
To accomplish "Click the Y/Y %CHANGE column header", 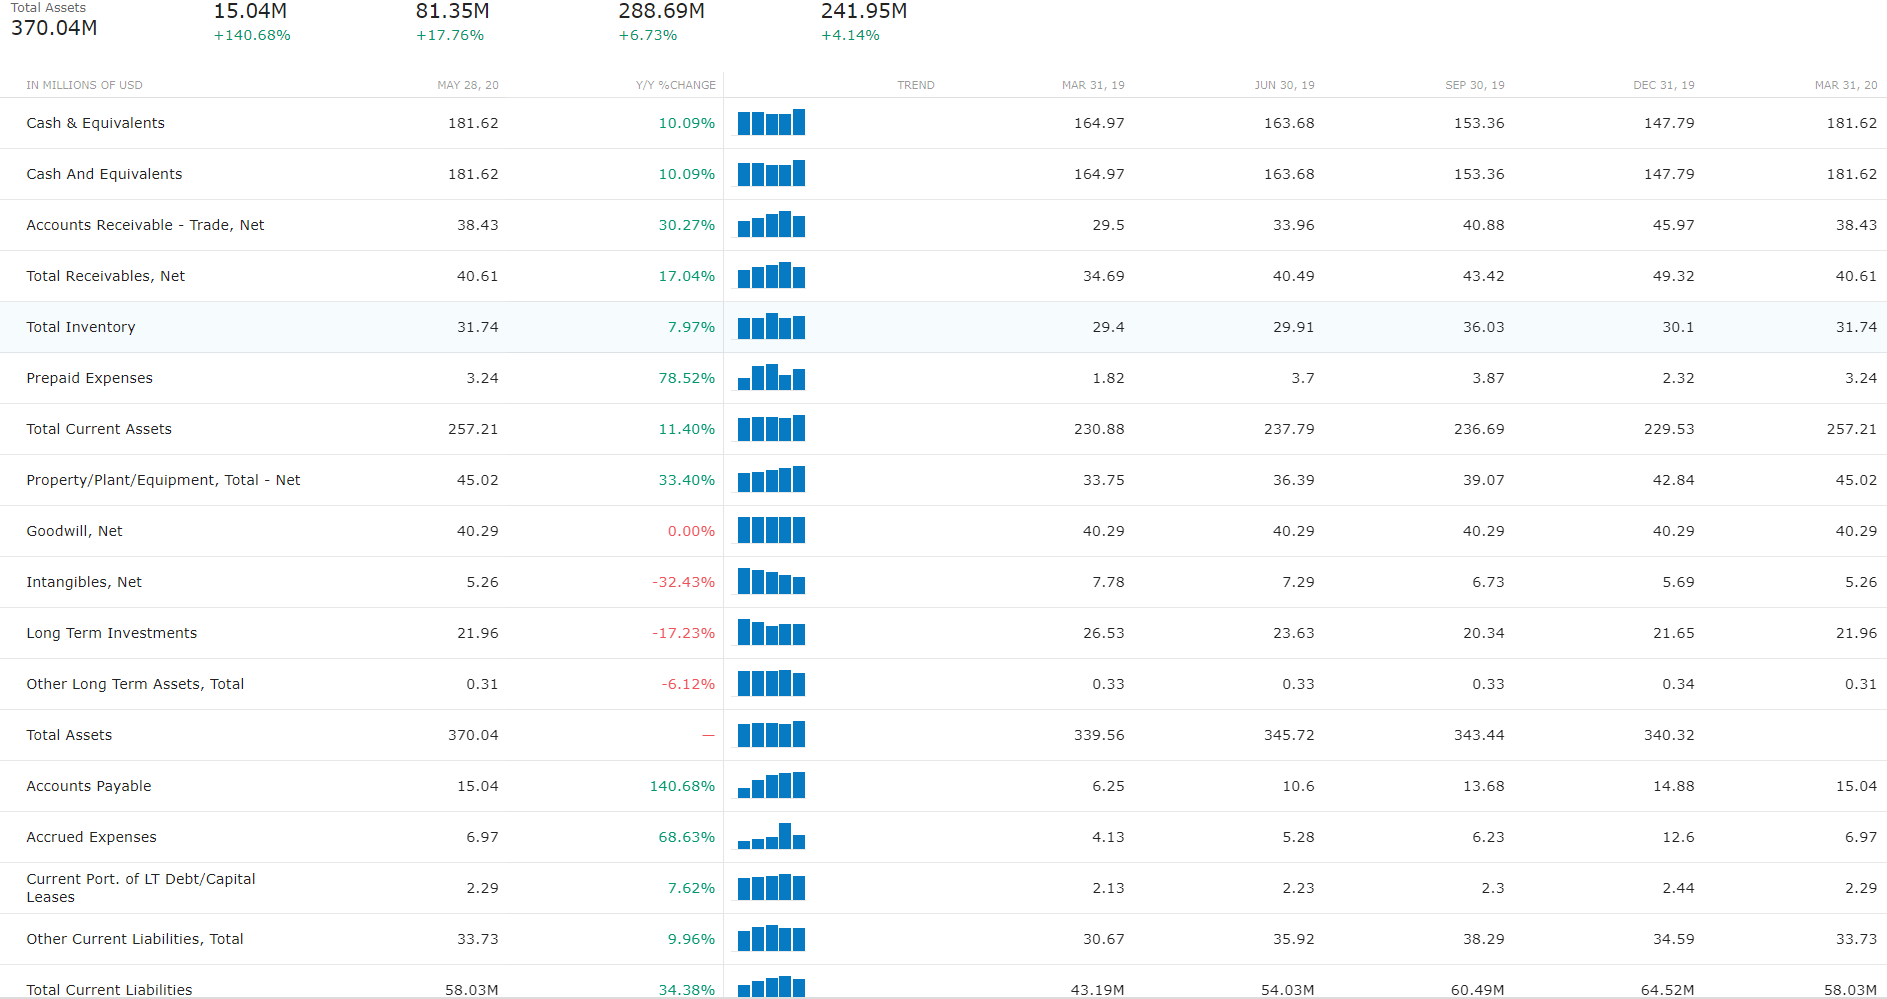I will click(675, 85).
